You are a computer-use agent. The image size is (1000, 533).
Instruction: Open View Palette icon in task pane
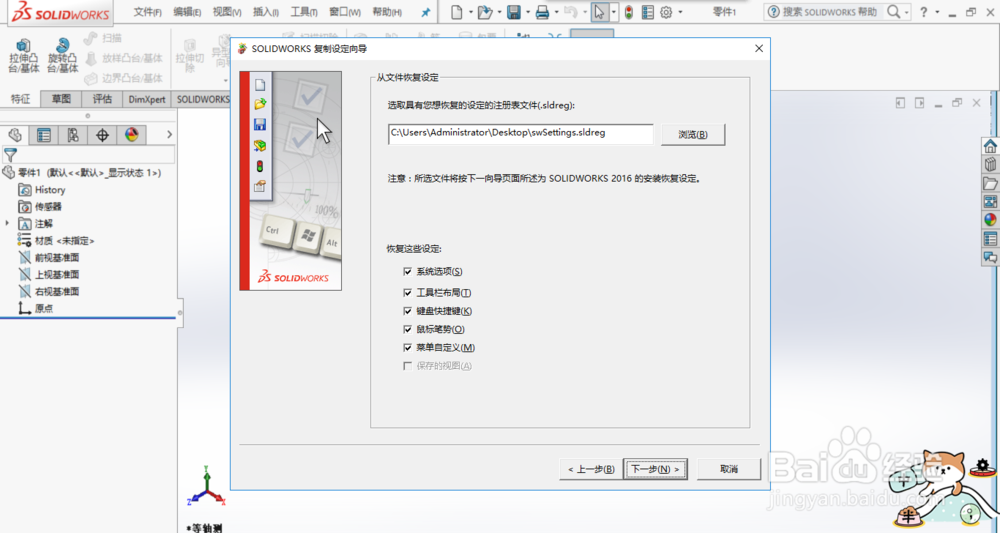[990, 201]
